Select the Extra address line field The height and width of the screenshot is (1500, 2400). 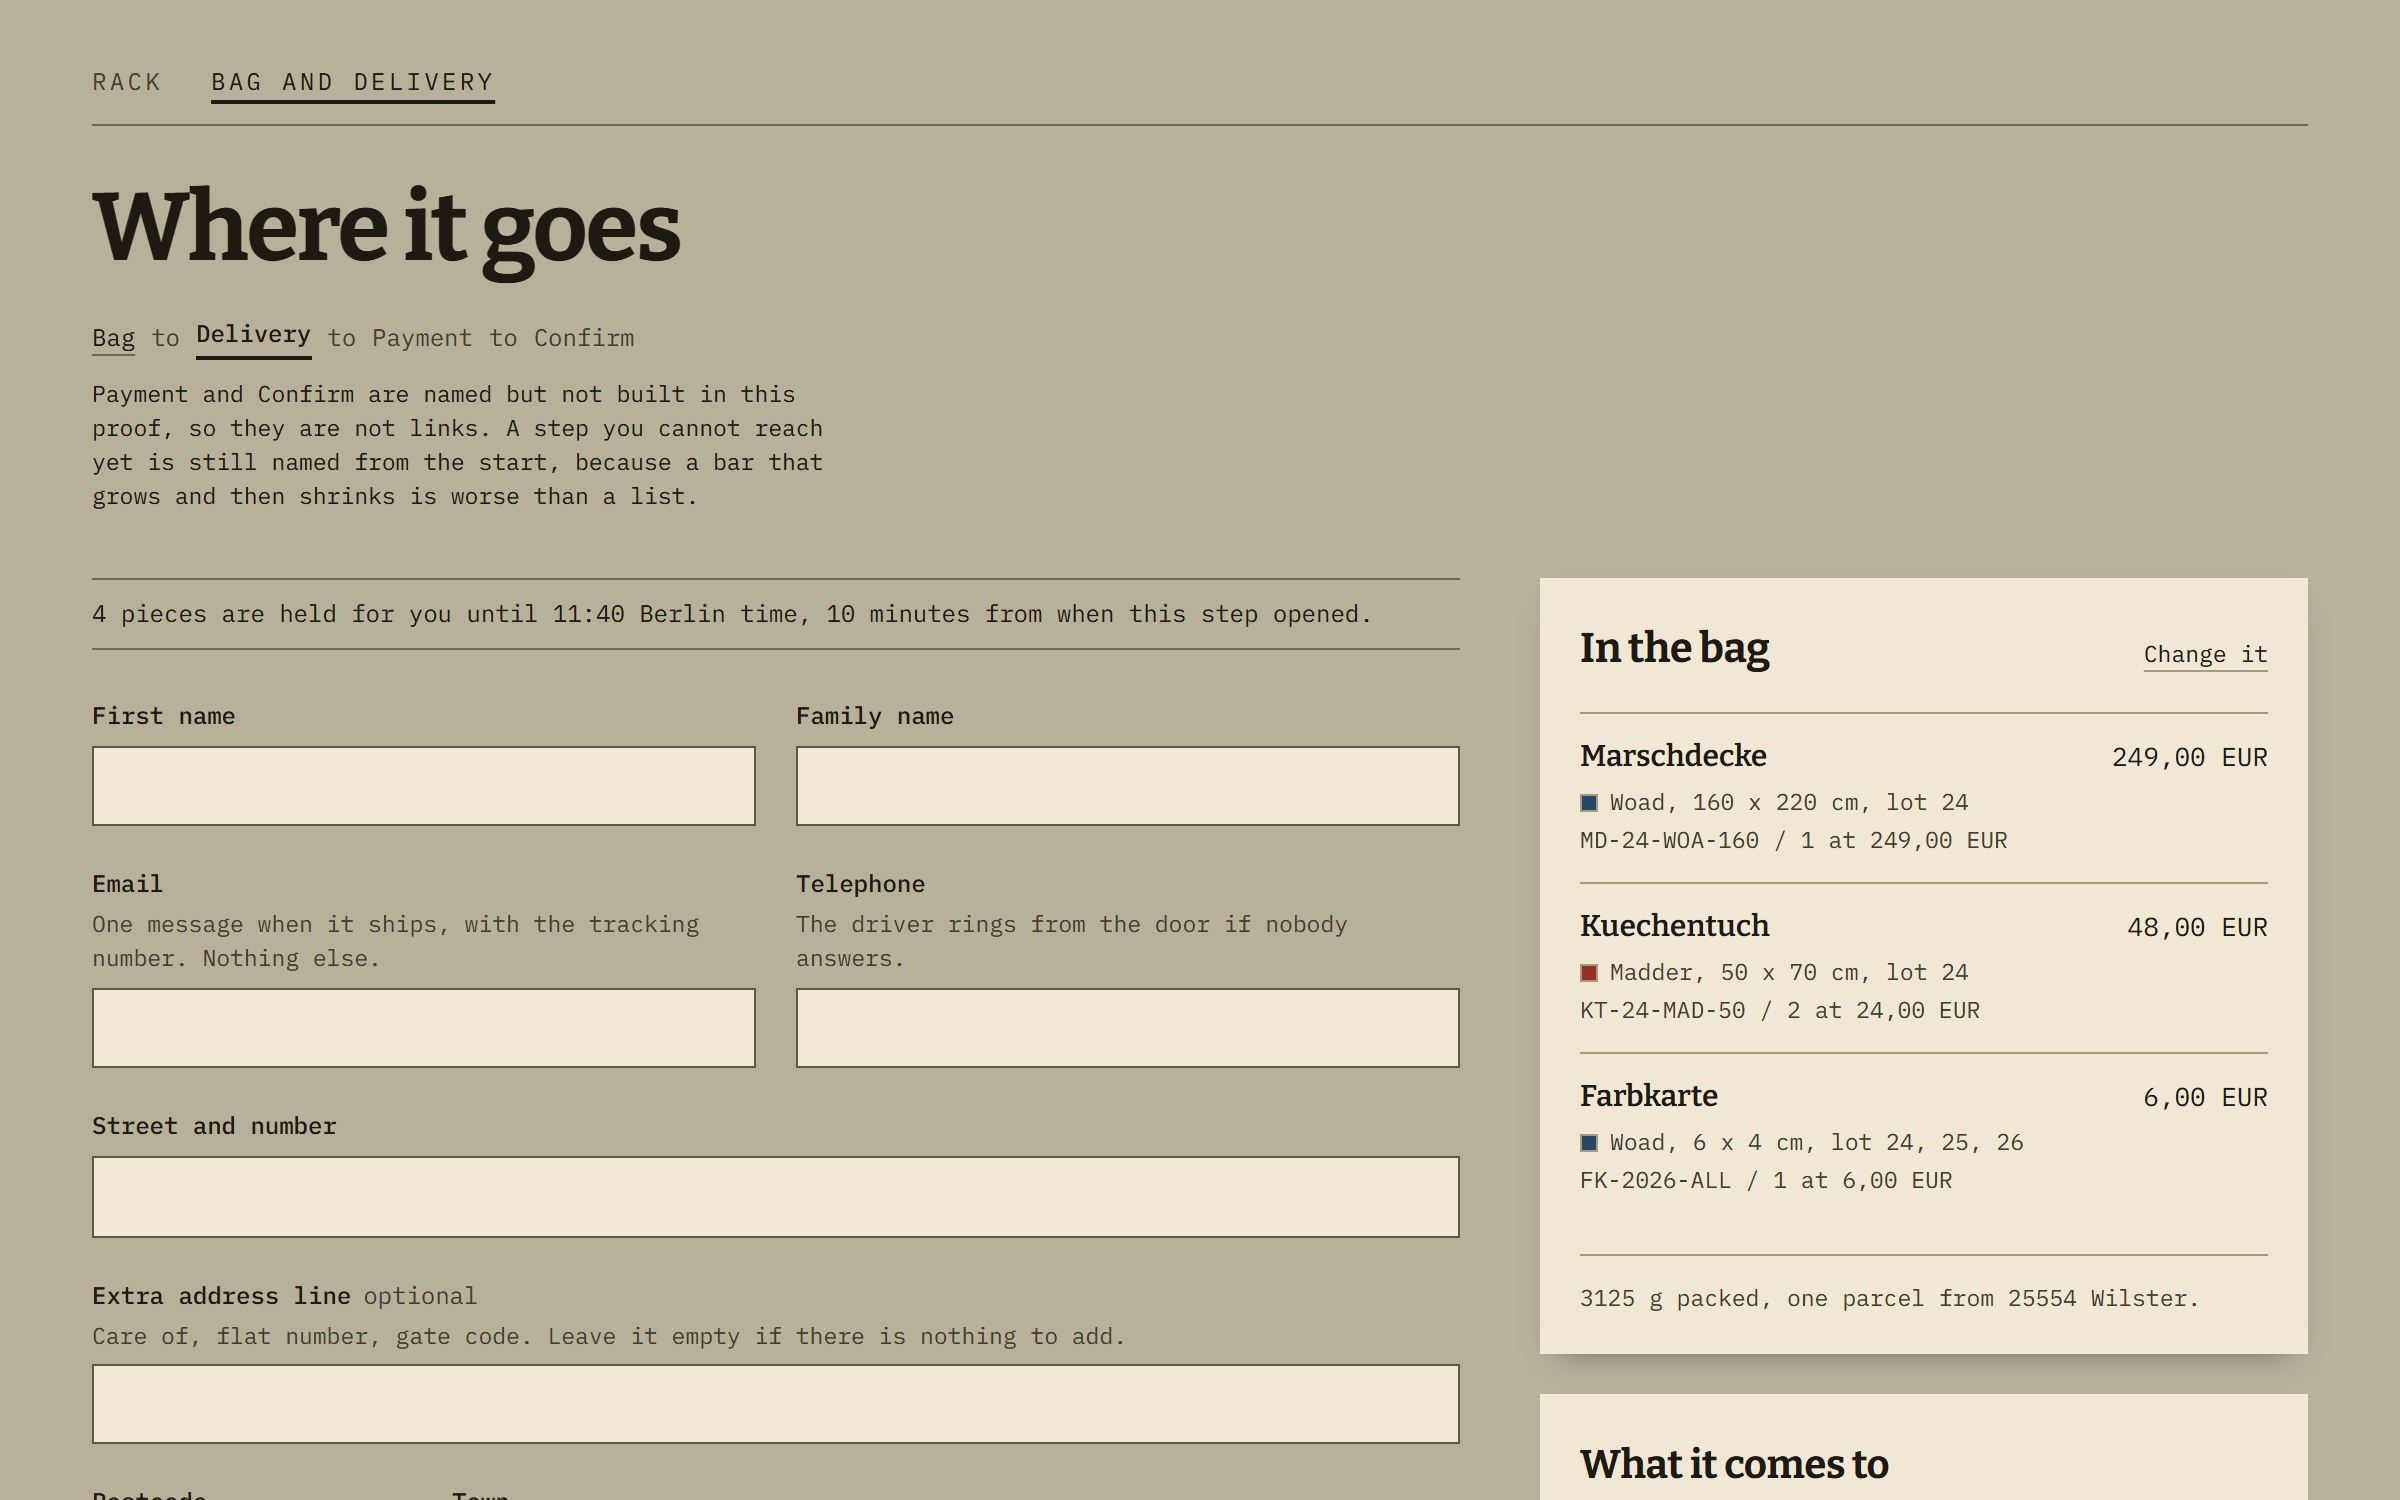[776, 1404]
